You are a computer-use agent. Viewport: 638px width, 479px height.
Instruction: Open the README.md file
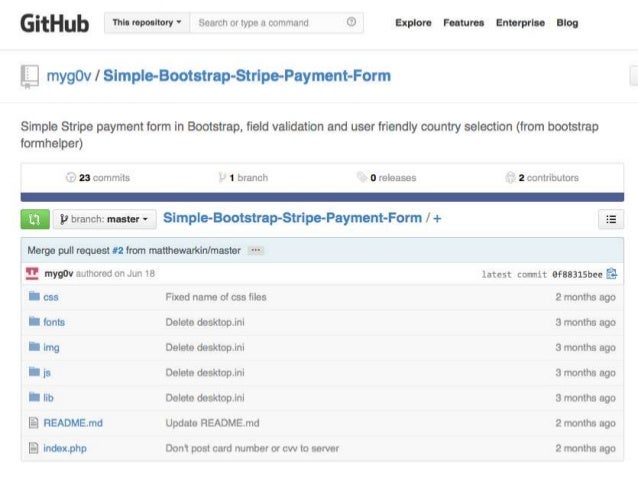[x=73, y=423]
